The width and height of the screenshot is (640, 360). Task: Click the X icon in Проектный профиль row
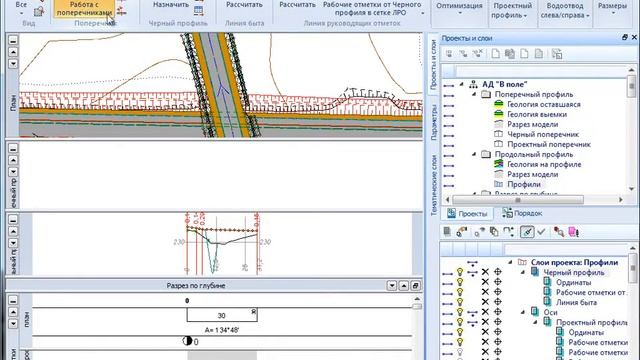tap(485, 322)
